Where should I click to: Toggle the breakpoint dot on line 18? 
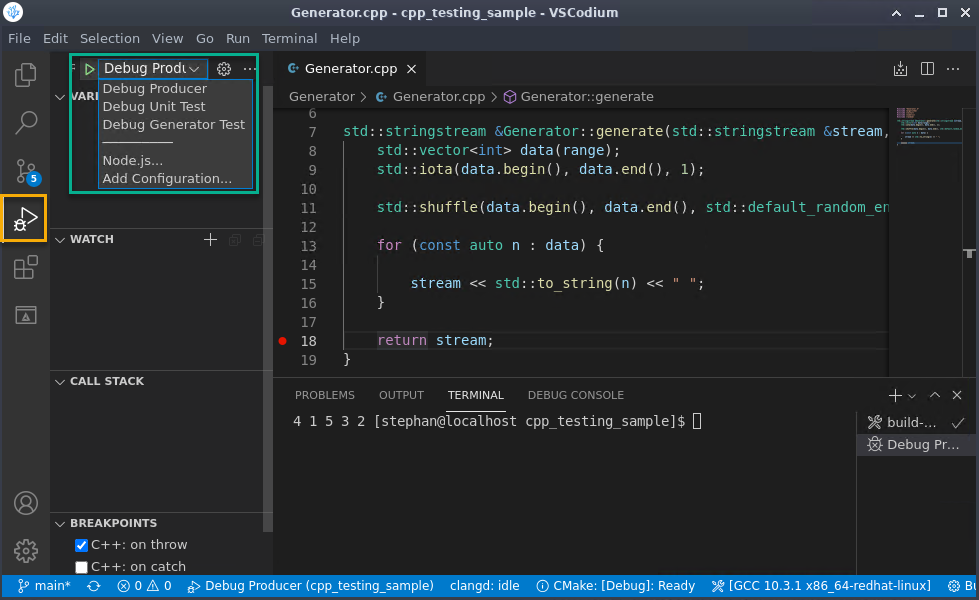click(x=282, y=340)
